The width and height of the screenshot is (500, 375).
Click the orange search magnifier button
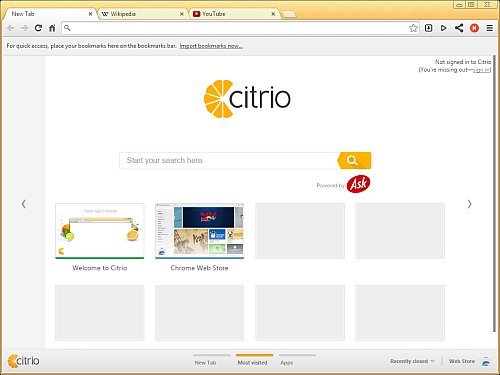point(354,160)
